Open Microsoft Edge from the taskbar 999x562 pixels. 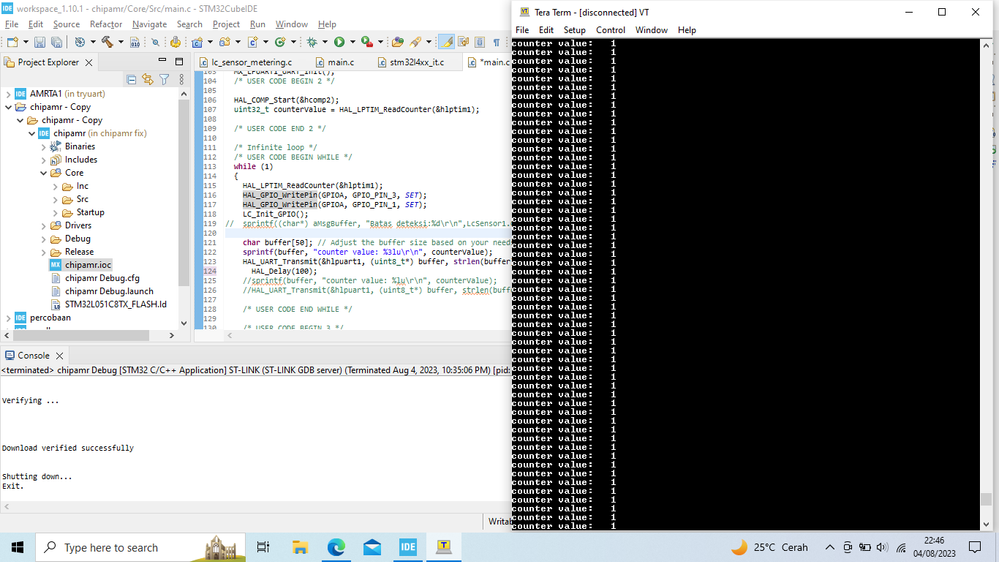(x=336, y=547)
